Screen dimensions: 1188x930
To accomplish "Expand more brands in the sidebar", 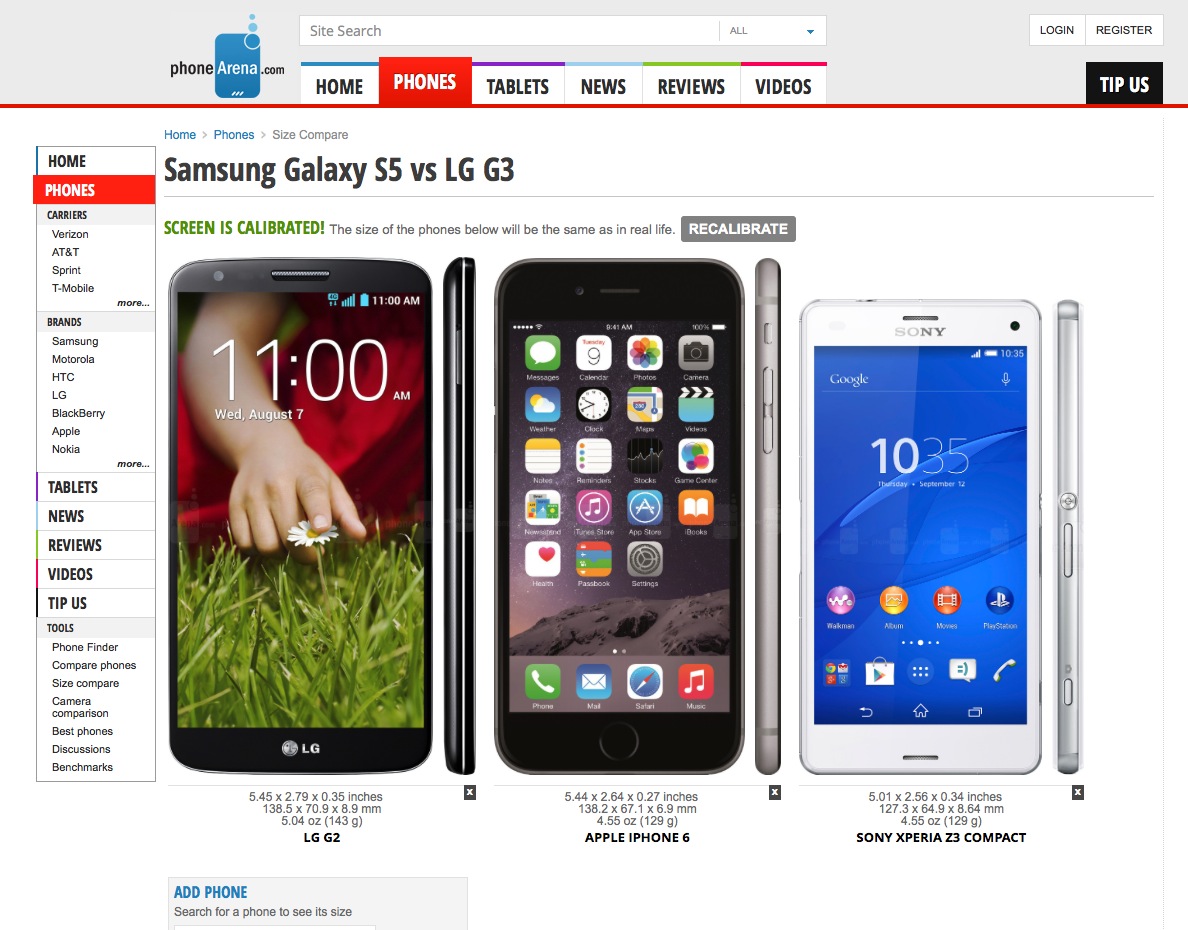I will pos(133,464).
